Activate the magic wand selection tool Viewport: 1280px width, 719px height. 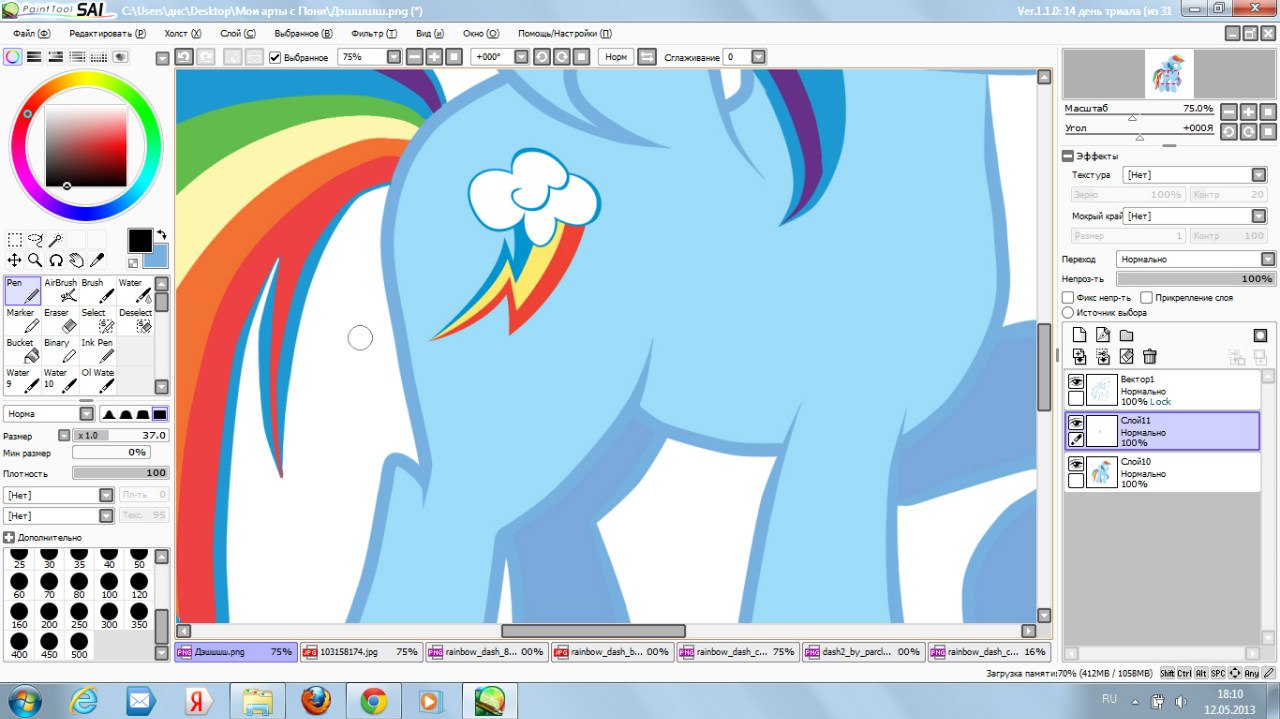56,240
